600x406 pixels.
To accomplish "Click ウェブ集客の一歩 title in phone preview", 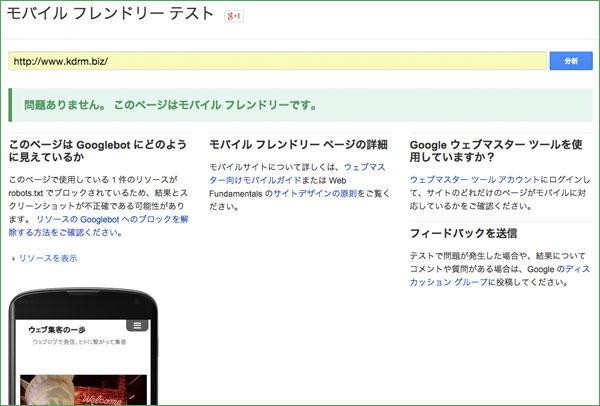I will [x=57, y=330].
